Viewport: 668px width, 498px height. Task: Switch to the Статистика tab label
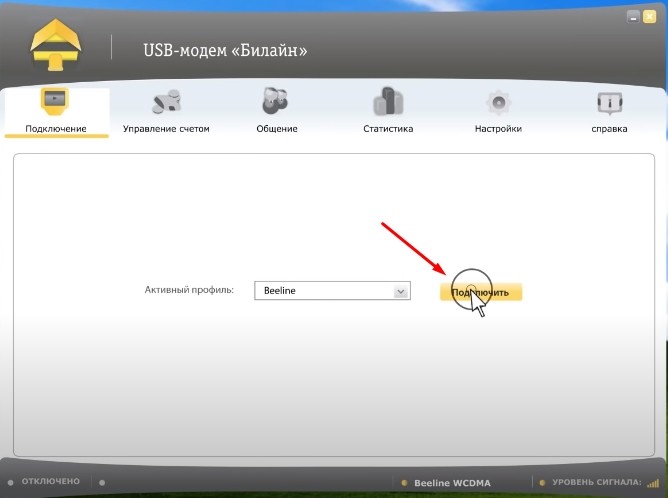pos(388,129)
